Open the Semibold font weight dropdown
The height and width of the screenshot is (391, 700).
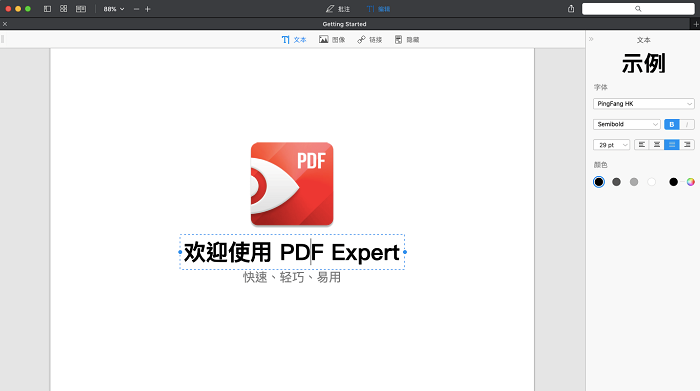pyautogui.click(x=626, y=125)
